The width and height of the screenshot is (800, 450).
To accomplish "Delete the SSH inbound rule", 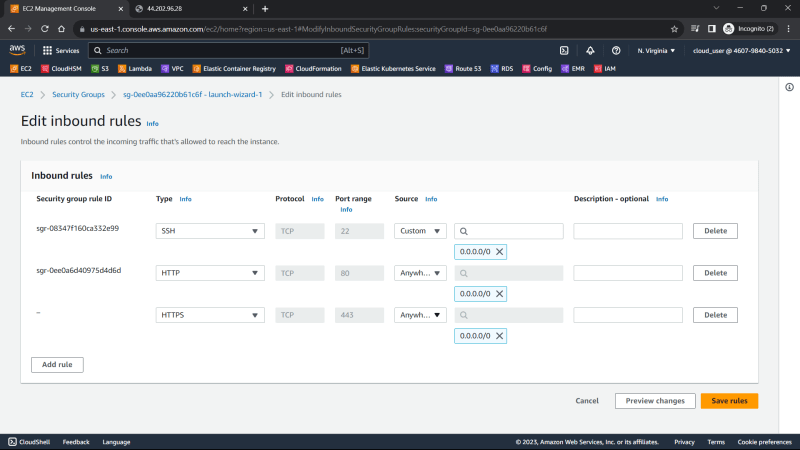I will point(715,231).
